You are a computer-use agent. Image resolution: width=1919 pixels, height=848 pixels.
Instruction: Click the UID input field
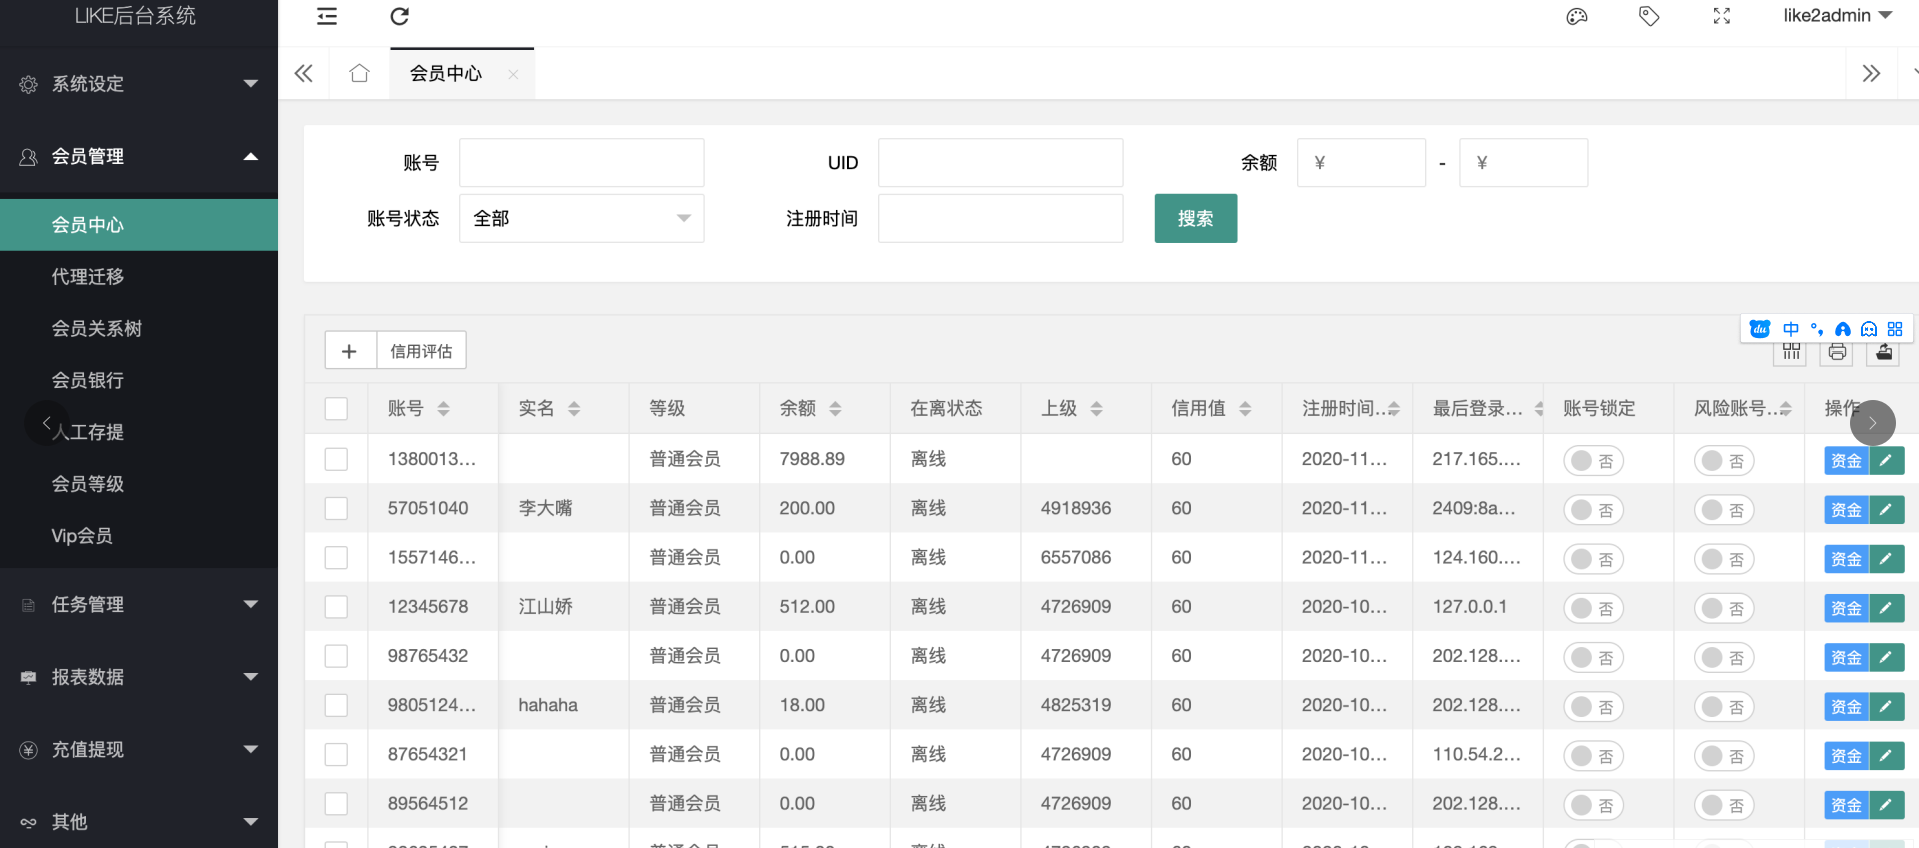point(1000,163)
